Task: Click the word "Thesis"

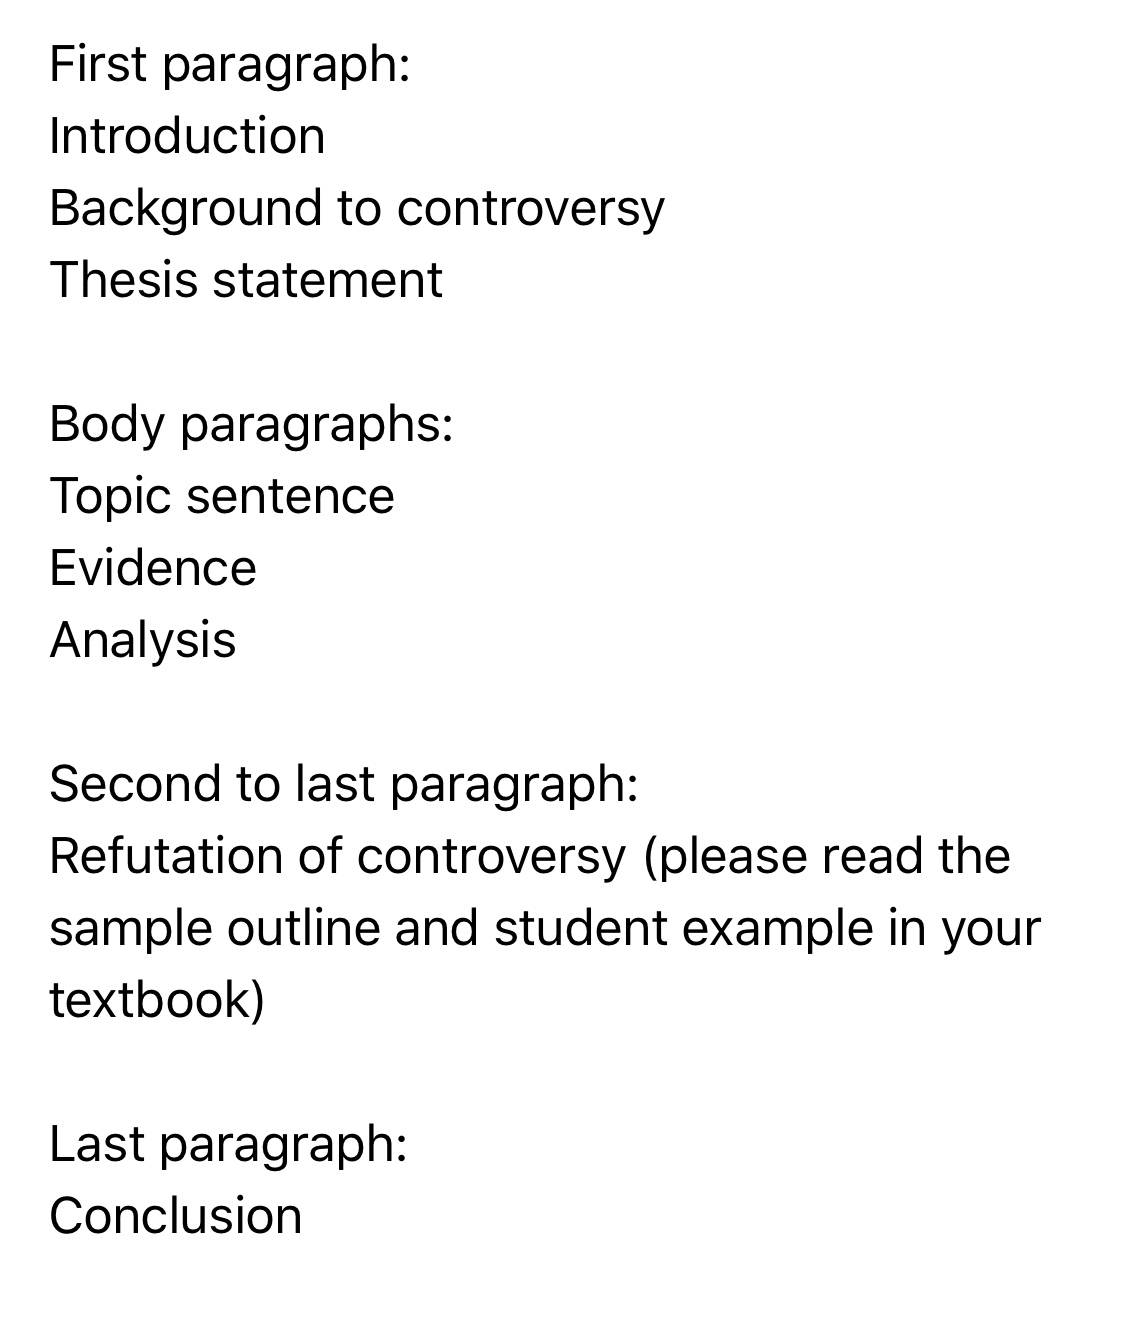Action: click(123, 280)
